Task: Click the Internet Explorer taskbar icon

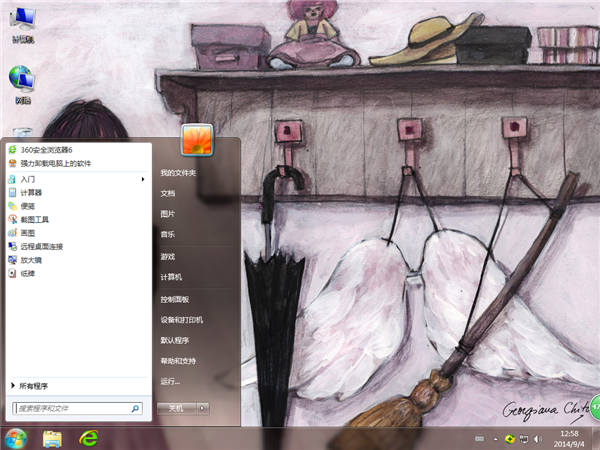Action: (90, 438)
